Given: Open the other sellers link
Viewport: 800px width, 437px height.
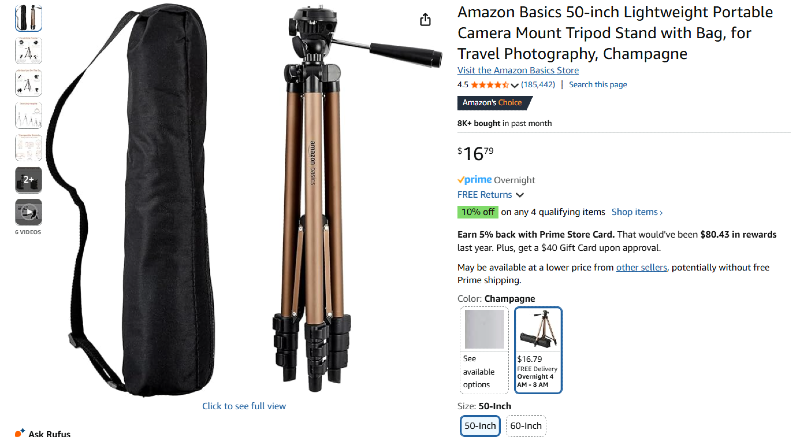Looking at the screenshot, I should (641, 267).
